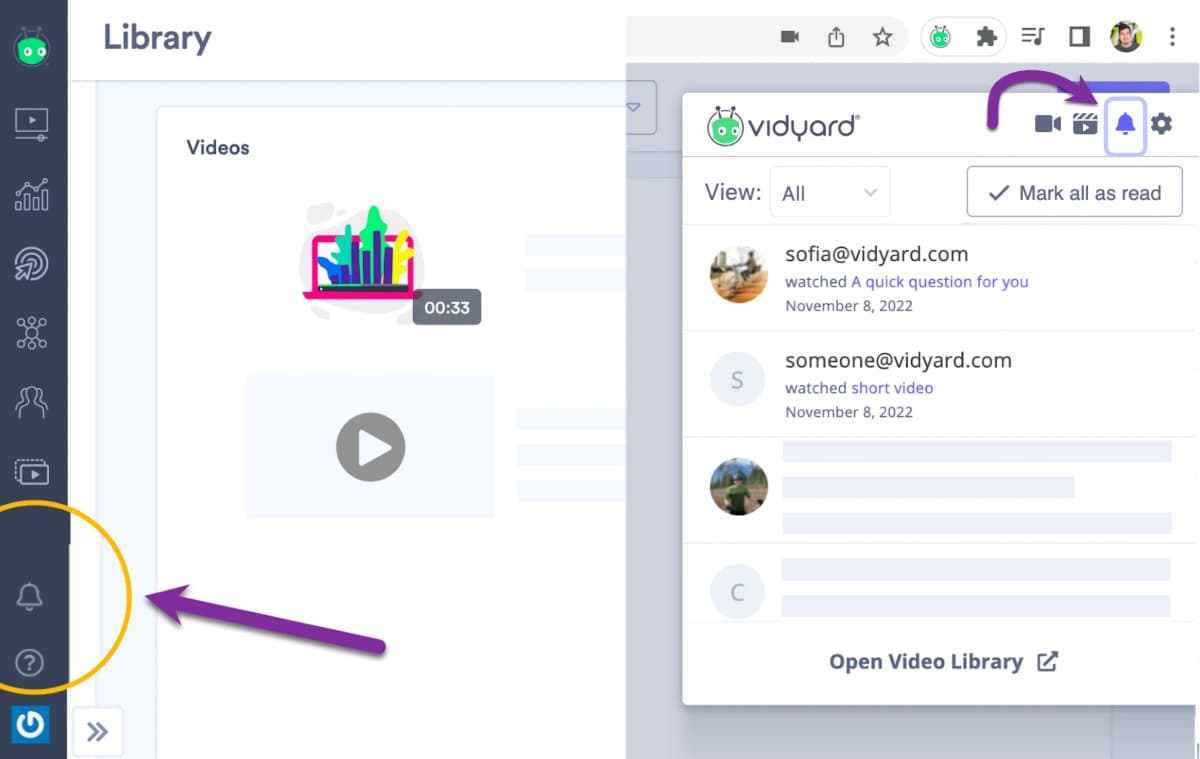Open the notifications bell in Vidyard popup

coord(1125,125)
